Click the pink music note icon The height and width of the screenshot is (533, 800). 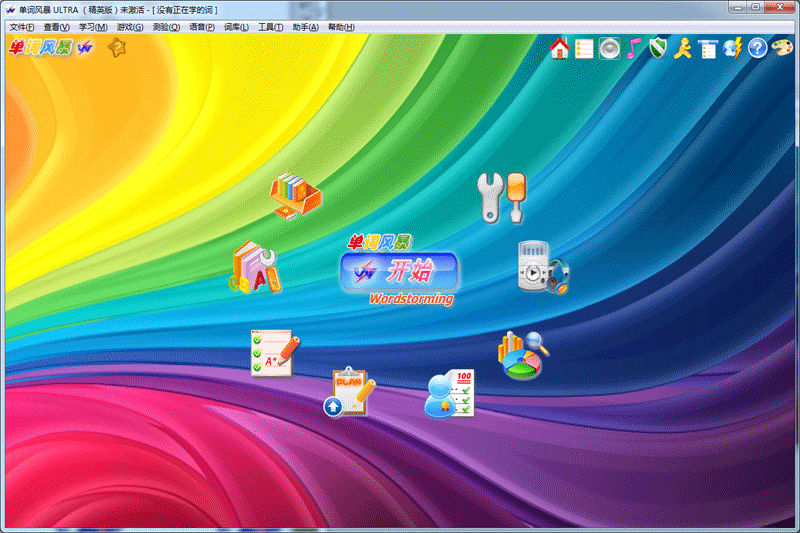coord(634,49)
